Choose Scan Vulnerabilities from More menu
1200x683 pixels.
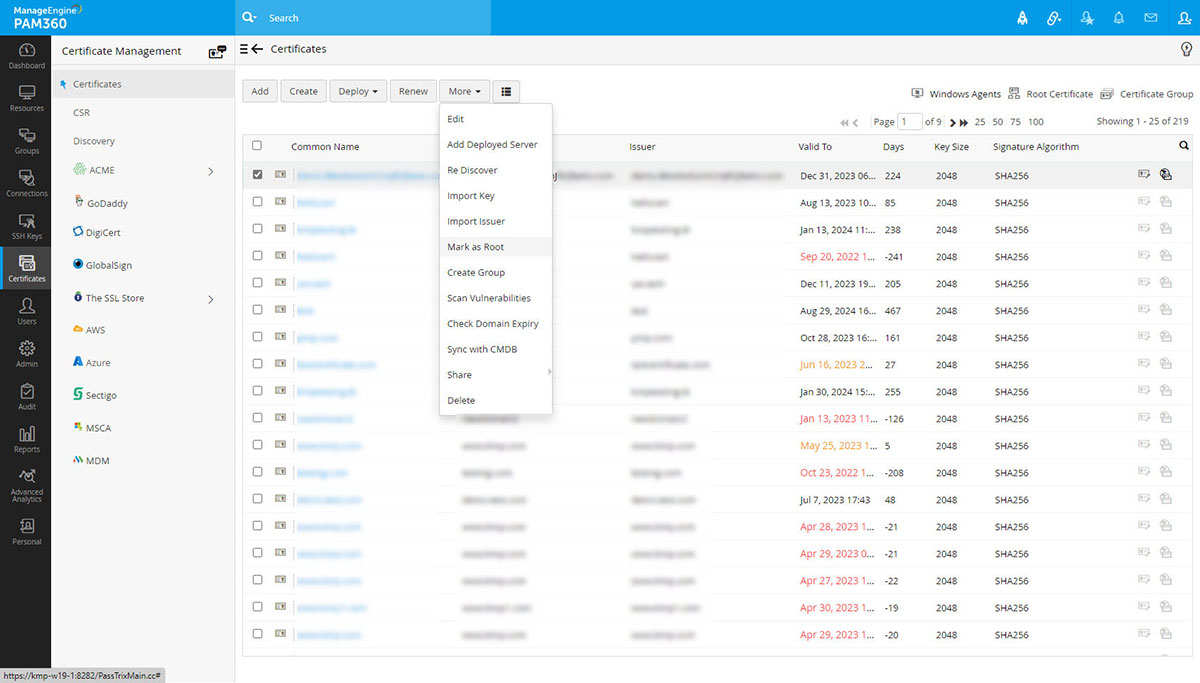(489, 298)
